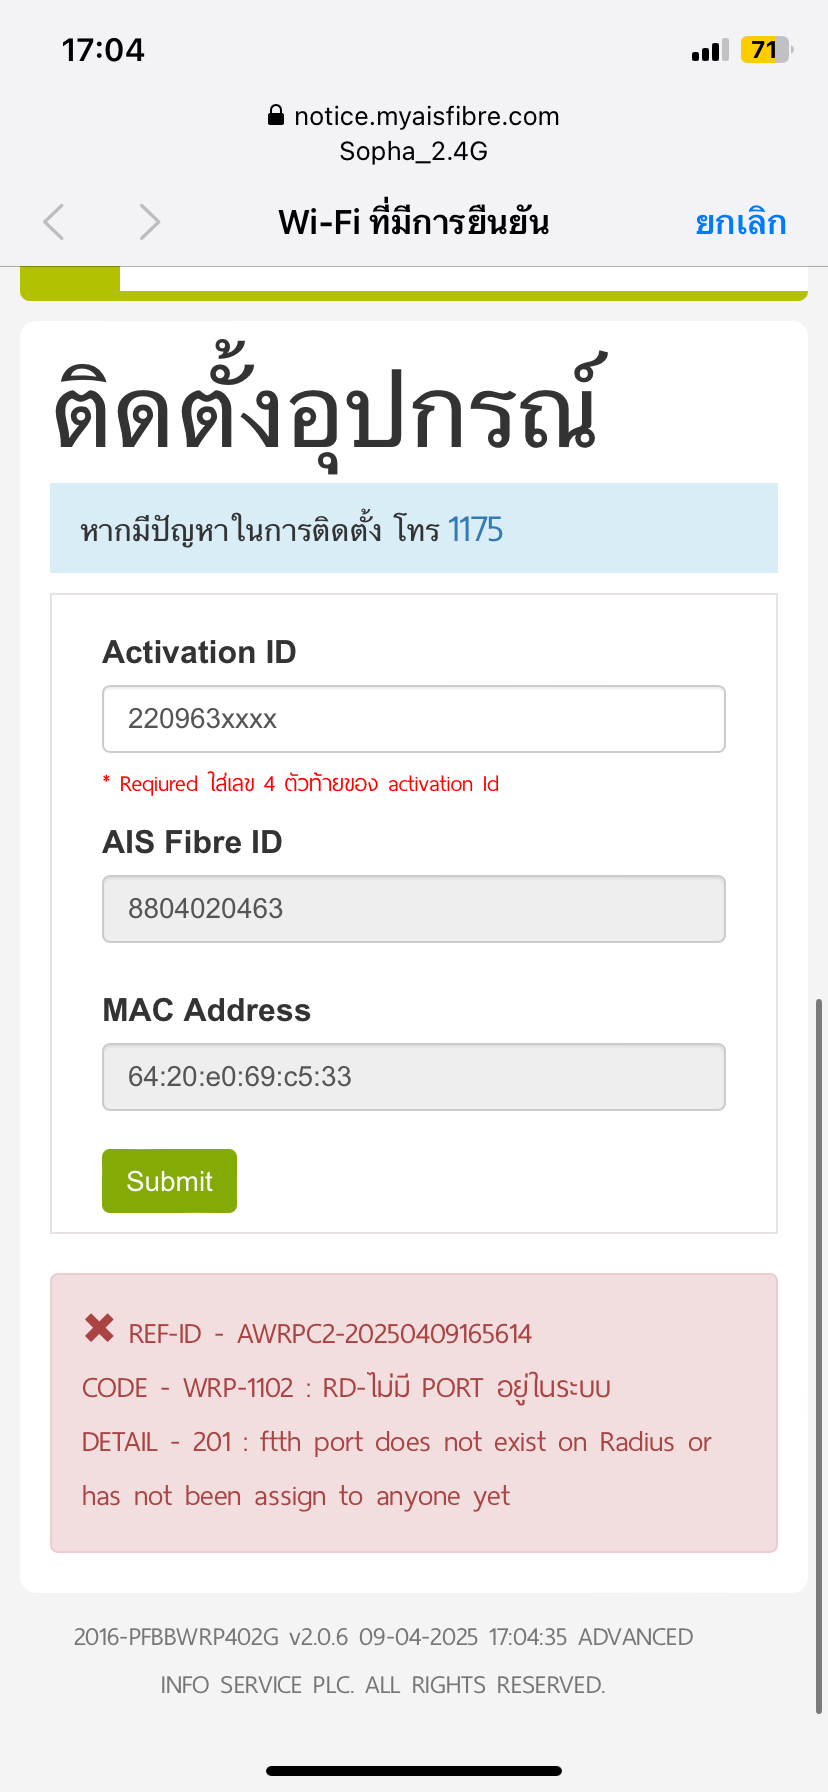Viewport: 828px width, 1792px height.
Task: Call support via the 1175 link
Action: pyautogui.click(x=475, y=529)
